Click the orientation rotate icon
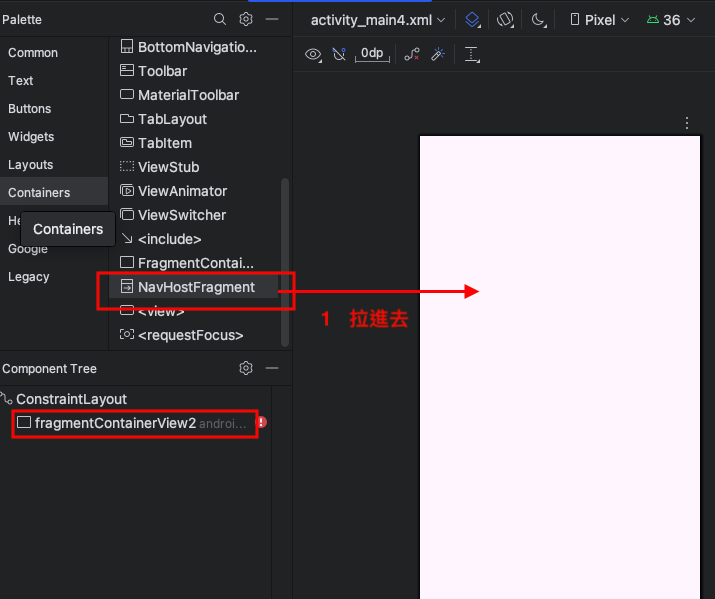 coord(505,20)
